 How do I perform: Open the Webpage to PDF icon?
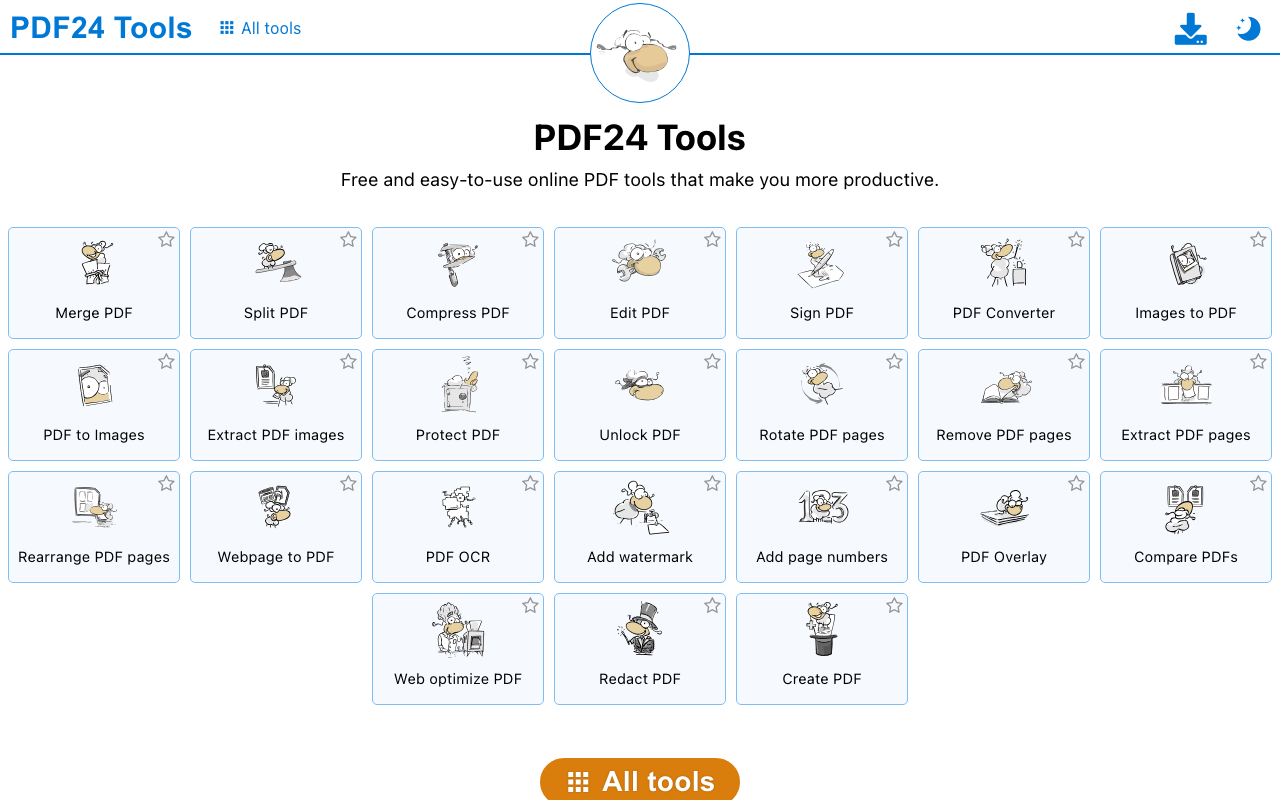(276, 507)
